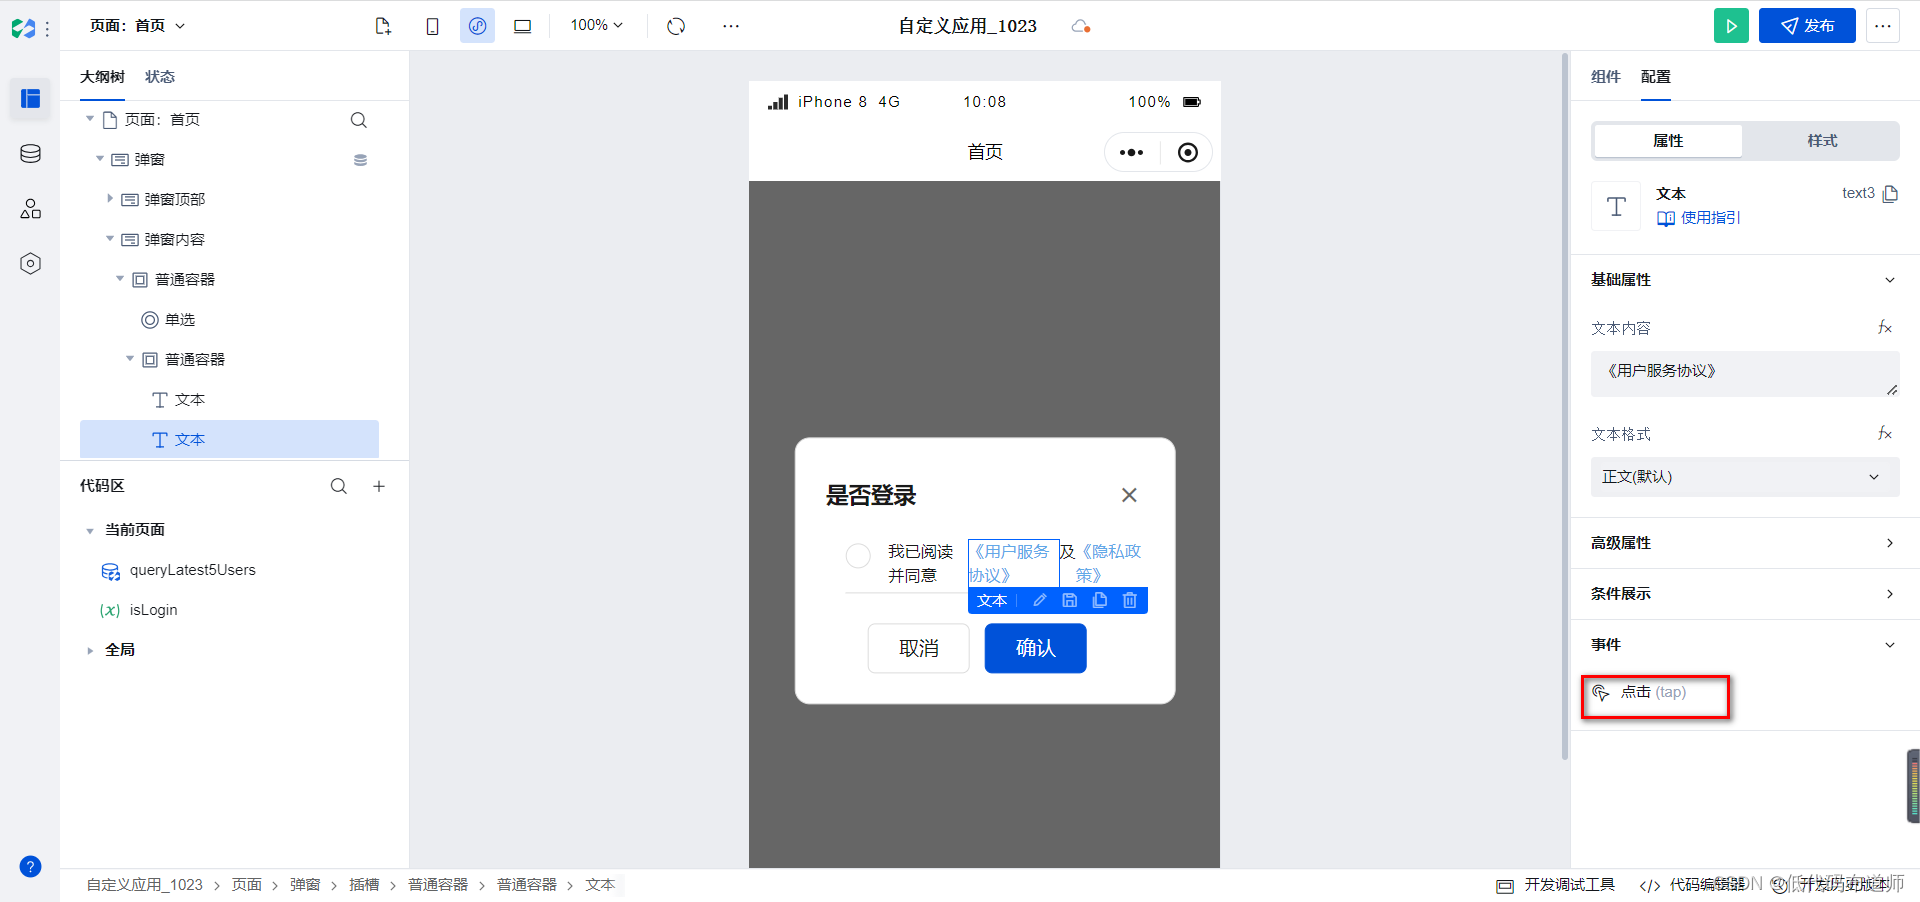
Task: Switch to mobile phone preview icon
Action: [x=432, y=26]
